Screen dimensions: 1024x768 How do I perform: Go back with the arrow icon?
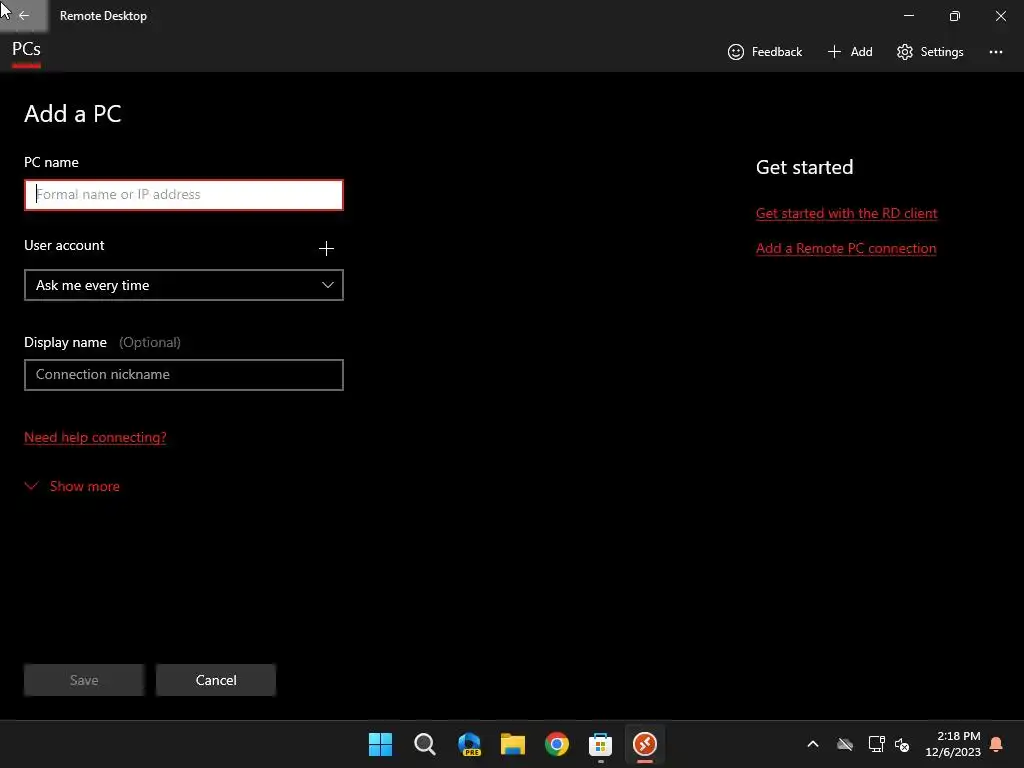[24, 16]
